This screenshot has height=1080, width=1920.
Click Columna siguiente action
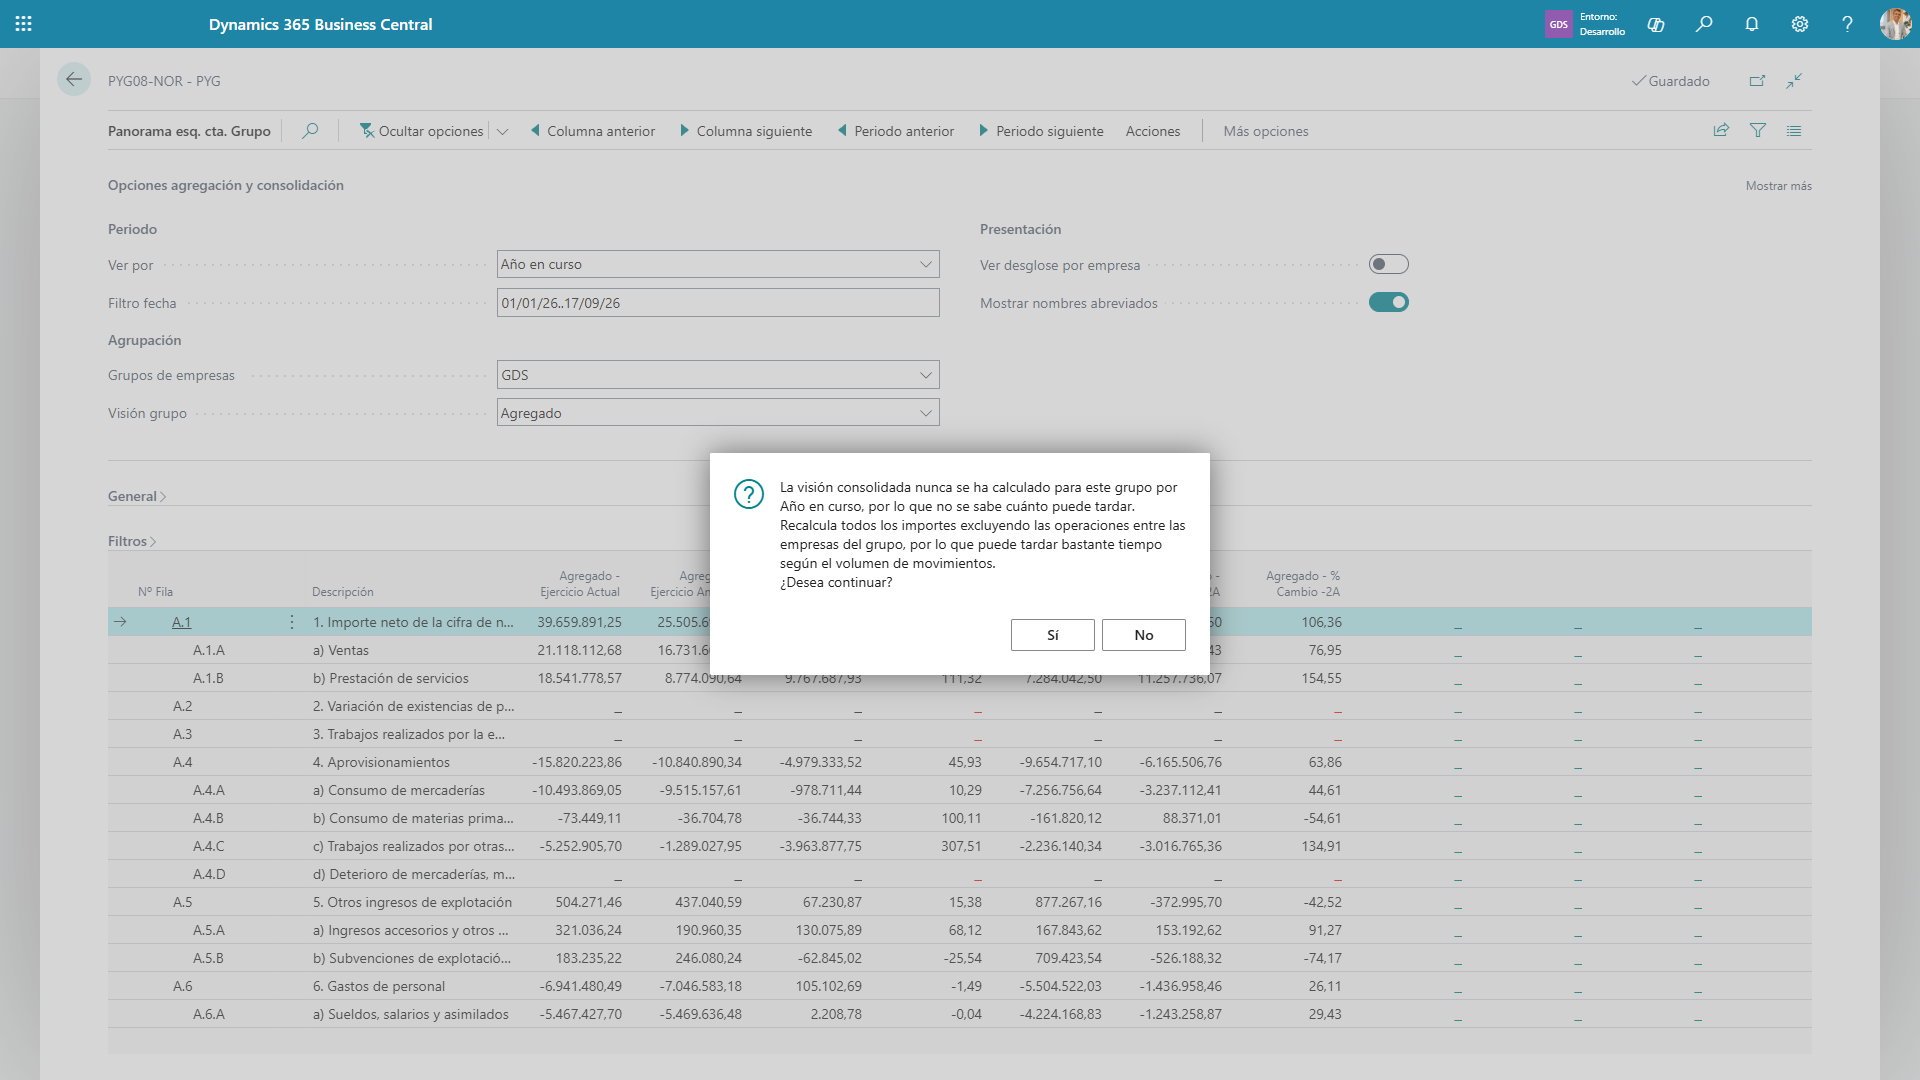tap(746, 131)
